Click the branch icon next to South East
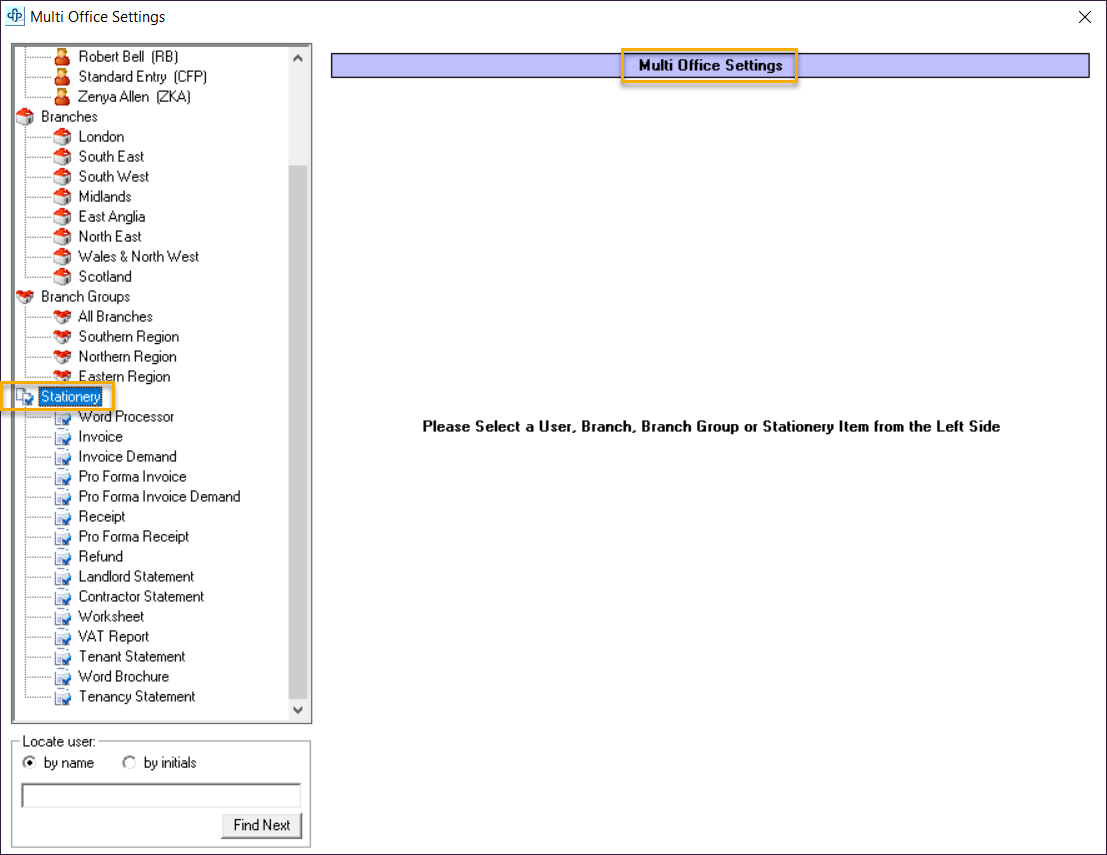Viewport: 1107px width, 855px height. (x=62, y=156)
